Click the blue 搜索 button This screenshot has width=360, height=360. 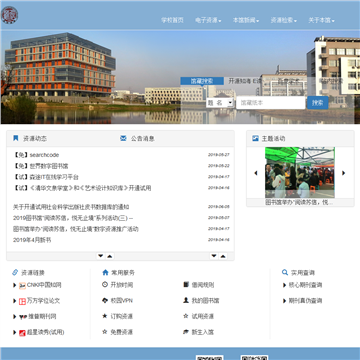point(317,103)
